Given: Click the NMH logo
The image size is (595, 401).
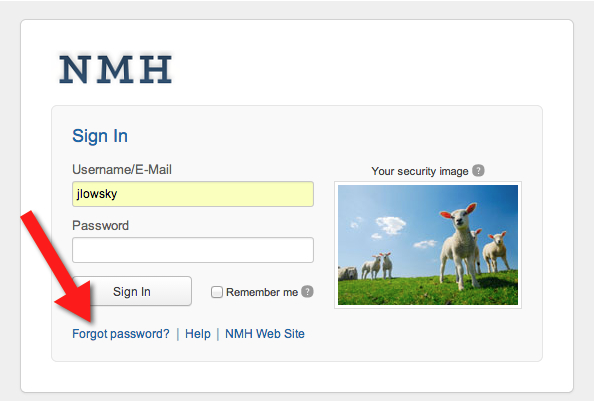Looking at the screenshot, I should 116,69.
